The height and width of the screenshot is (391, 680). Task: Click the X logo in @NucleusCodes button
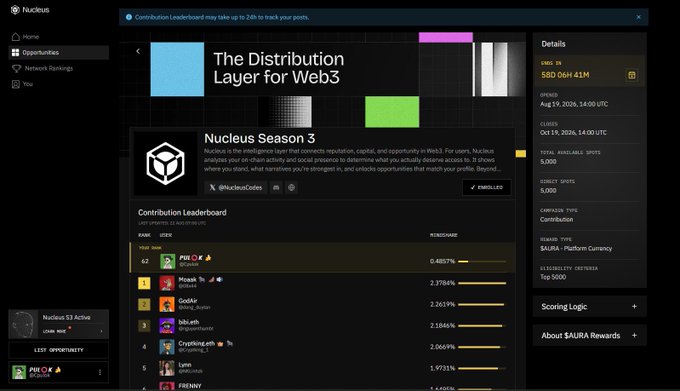[212, 188]
